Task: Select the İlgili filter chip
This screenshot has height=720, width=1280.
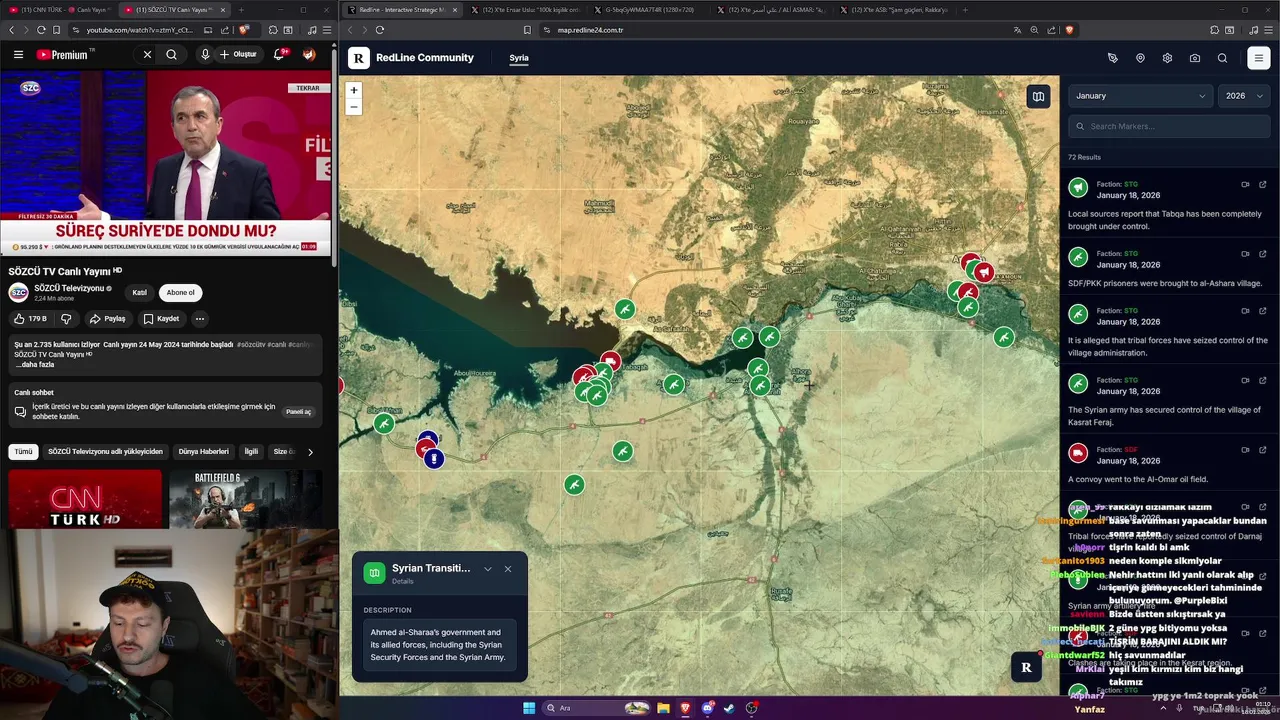Action: tap(251, 451)
